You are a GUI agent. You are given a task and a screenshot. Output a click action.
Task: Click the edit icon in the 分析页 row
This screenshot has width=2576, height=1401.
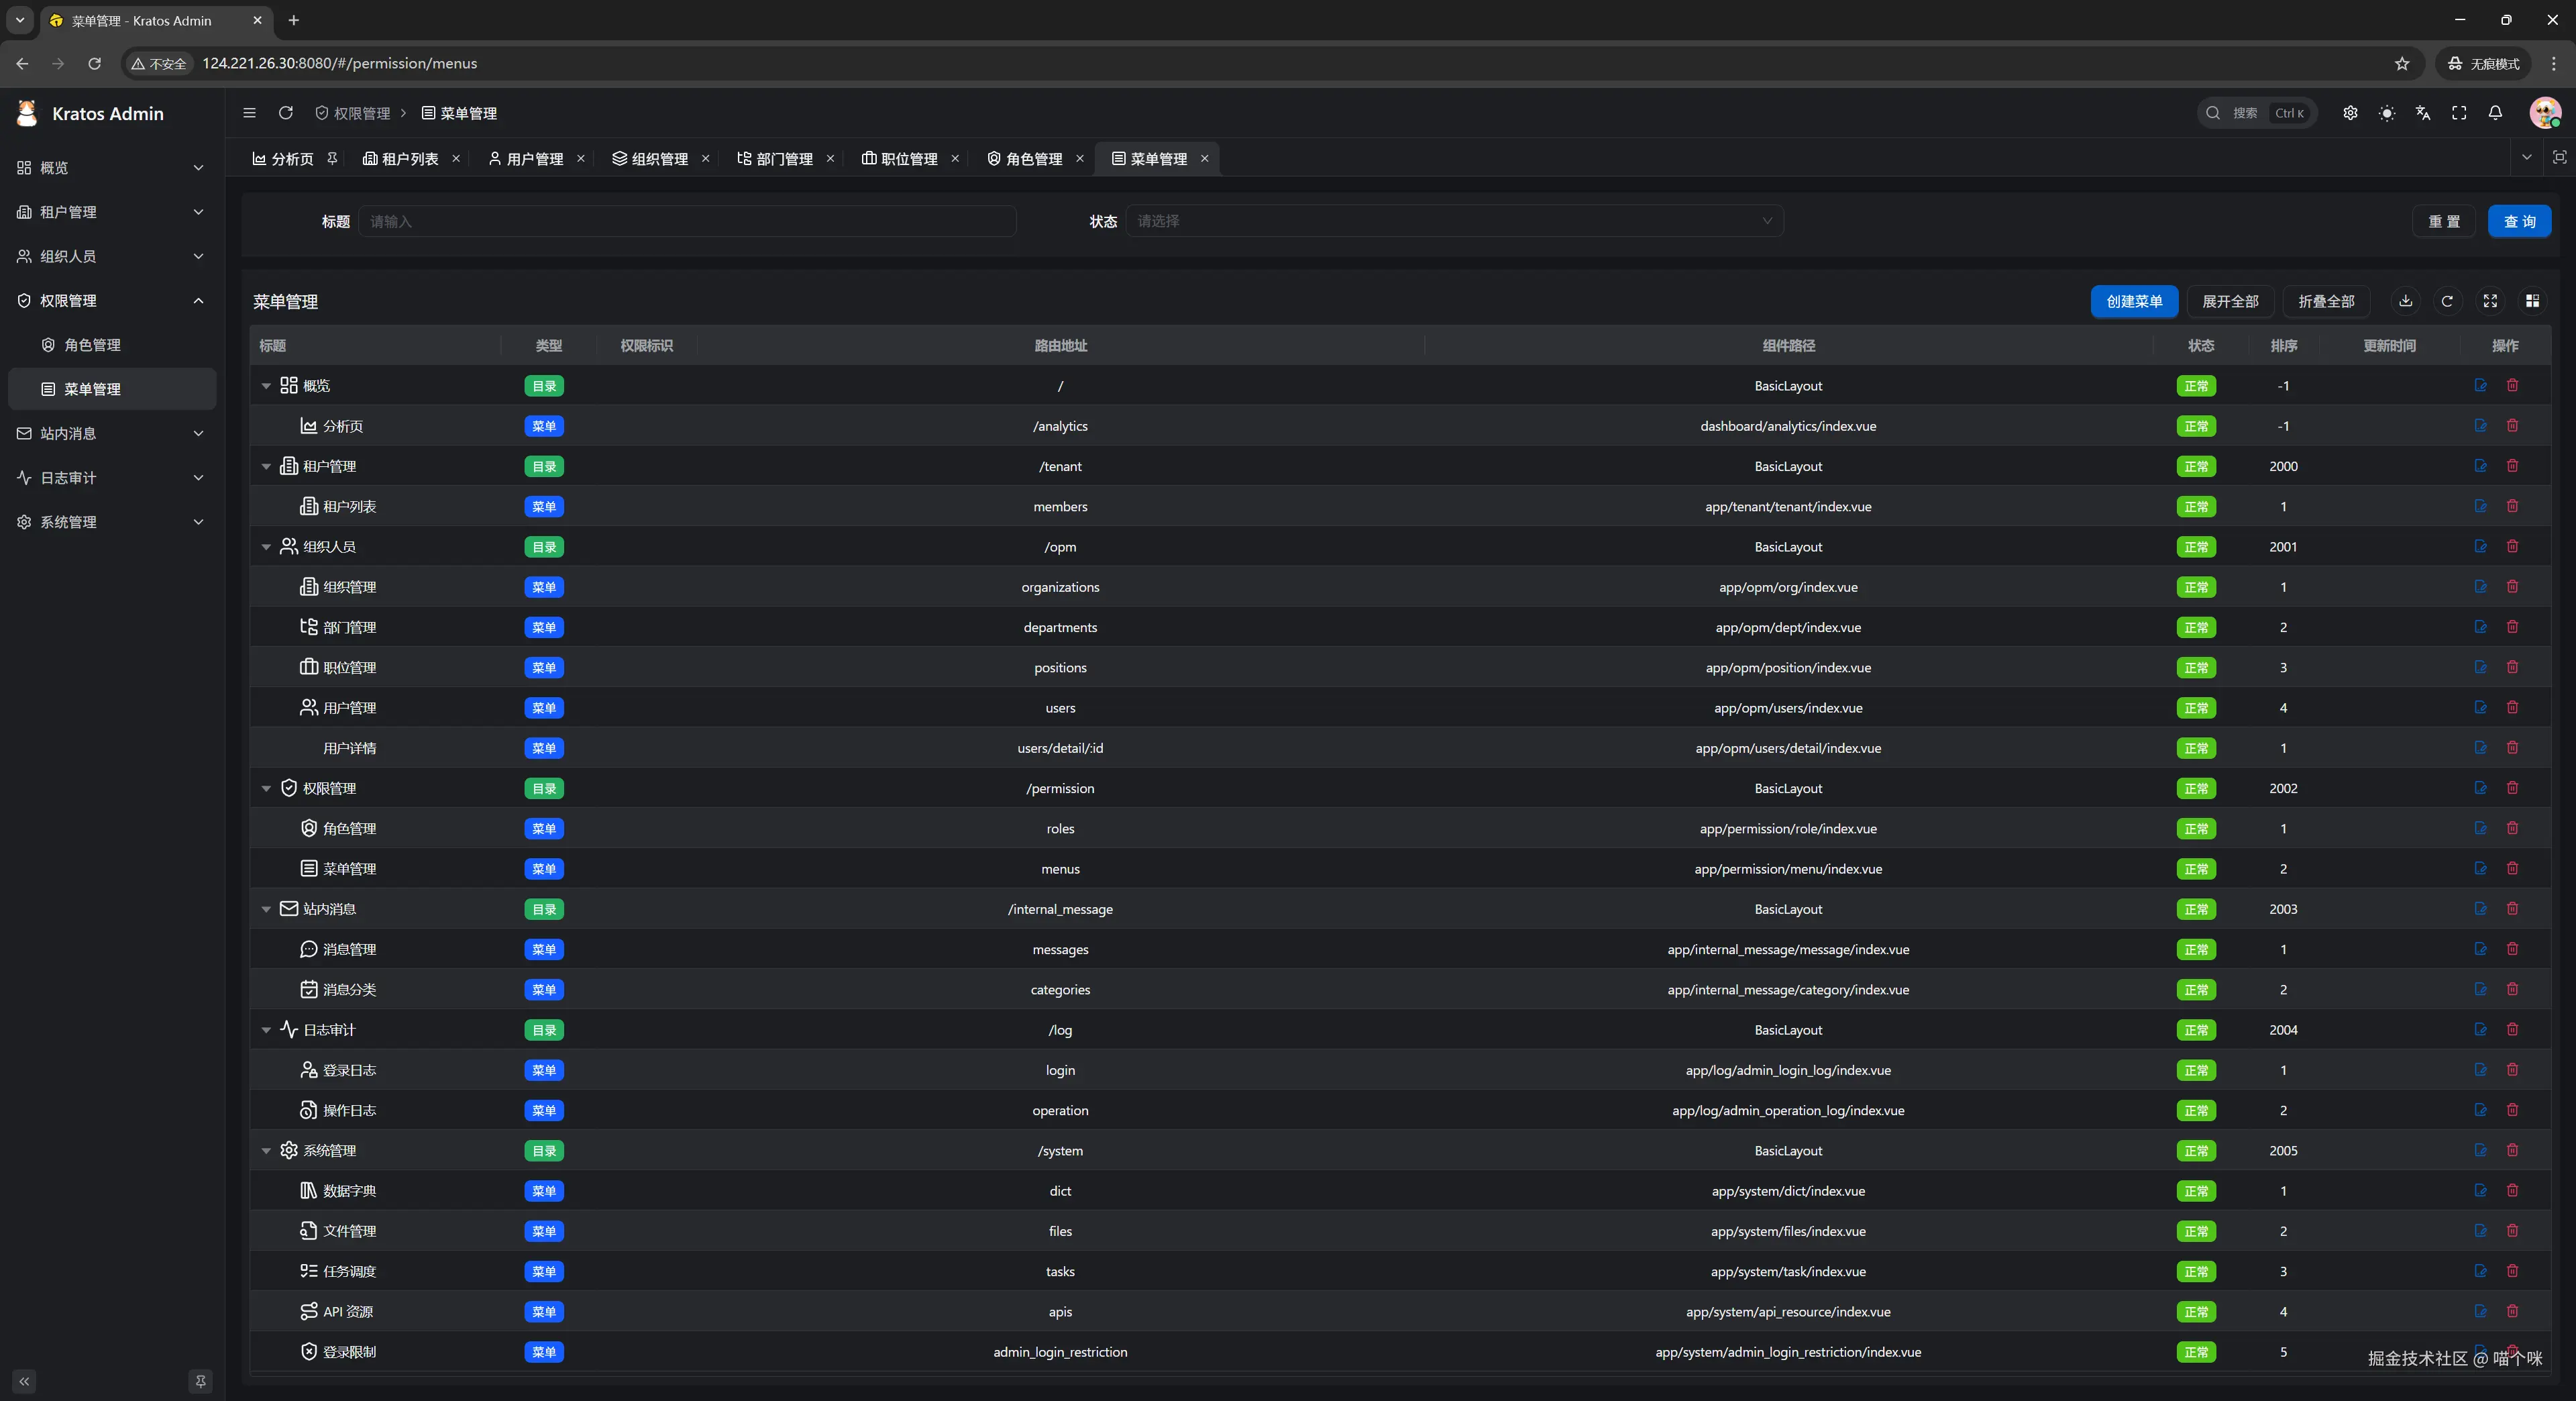pos(2480,426)
